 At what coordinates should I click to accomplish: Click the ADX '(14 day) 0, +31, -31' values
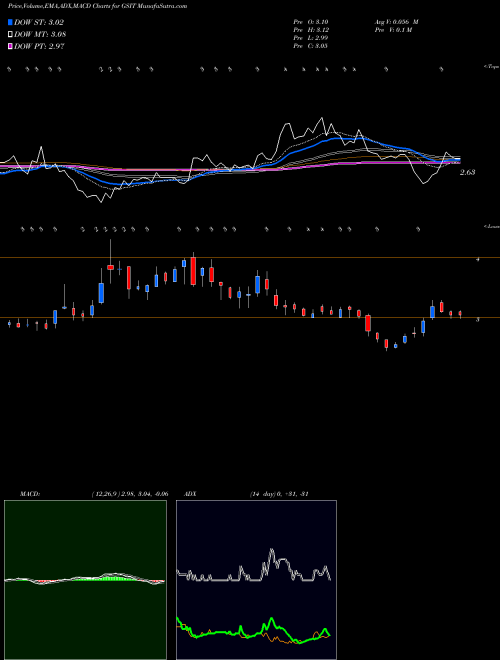coord(279,494)
